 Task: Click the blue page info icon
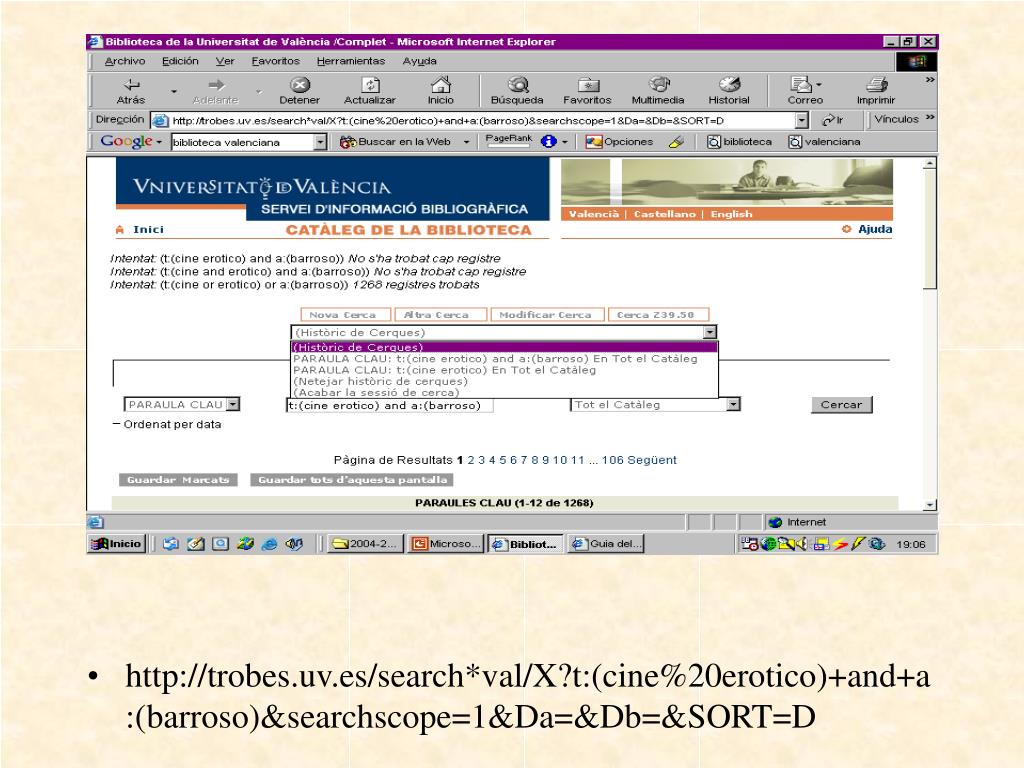pyautogui.click(x=549, y=142)
